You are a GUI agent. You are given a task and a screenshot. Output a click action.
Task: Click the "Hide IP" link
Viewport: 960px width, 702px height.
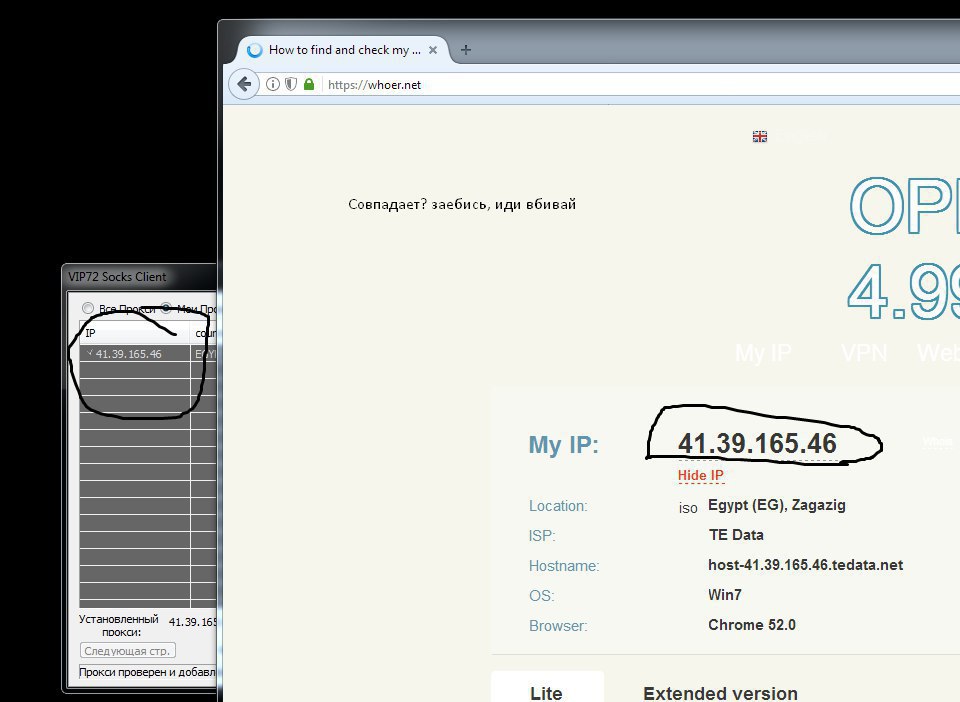point(700,475)
